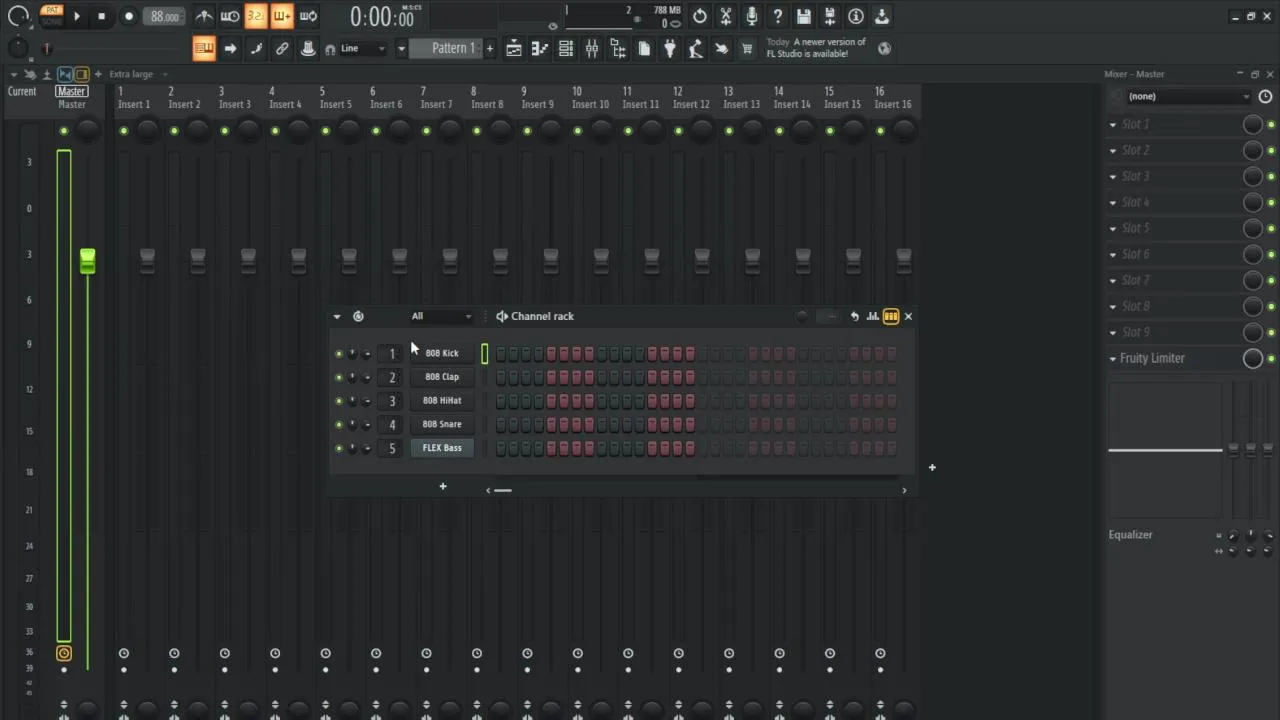Select the Insert 5 mixer track
1280x720 pixels.
[336, 97]
